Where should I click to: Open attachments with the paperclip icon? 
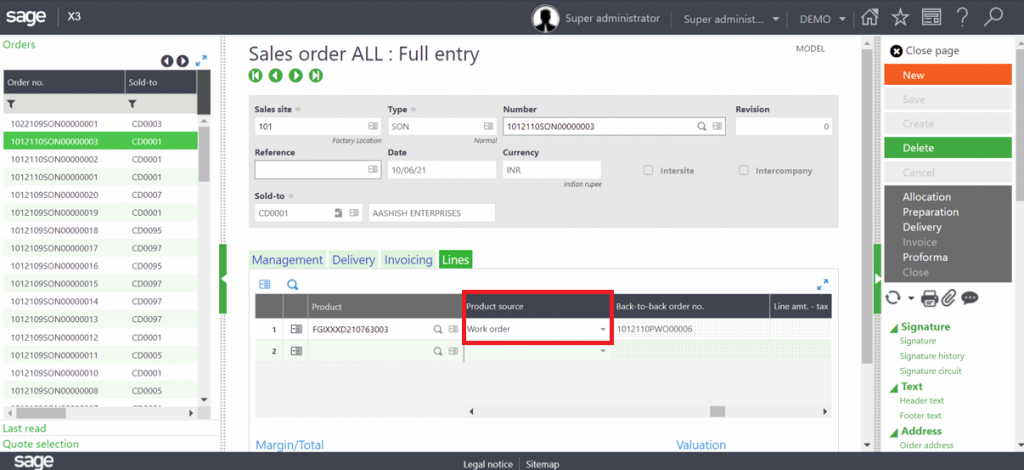click(x=949, y=298)
